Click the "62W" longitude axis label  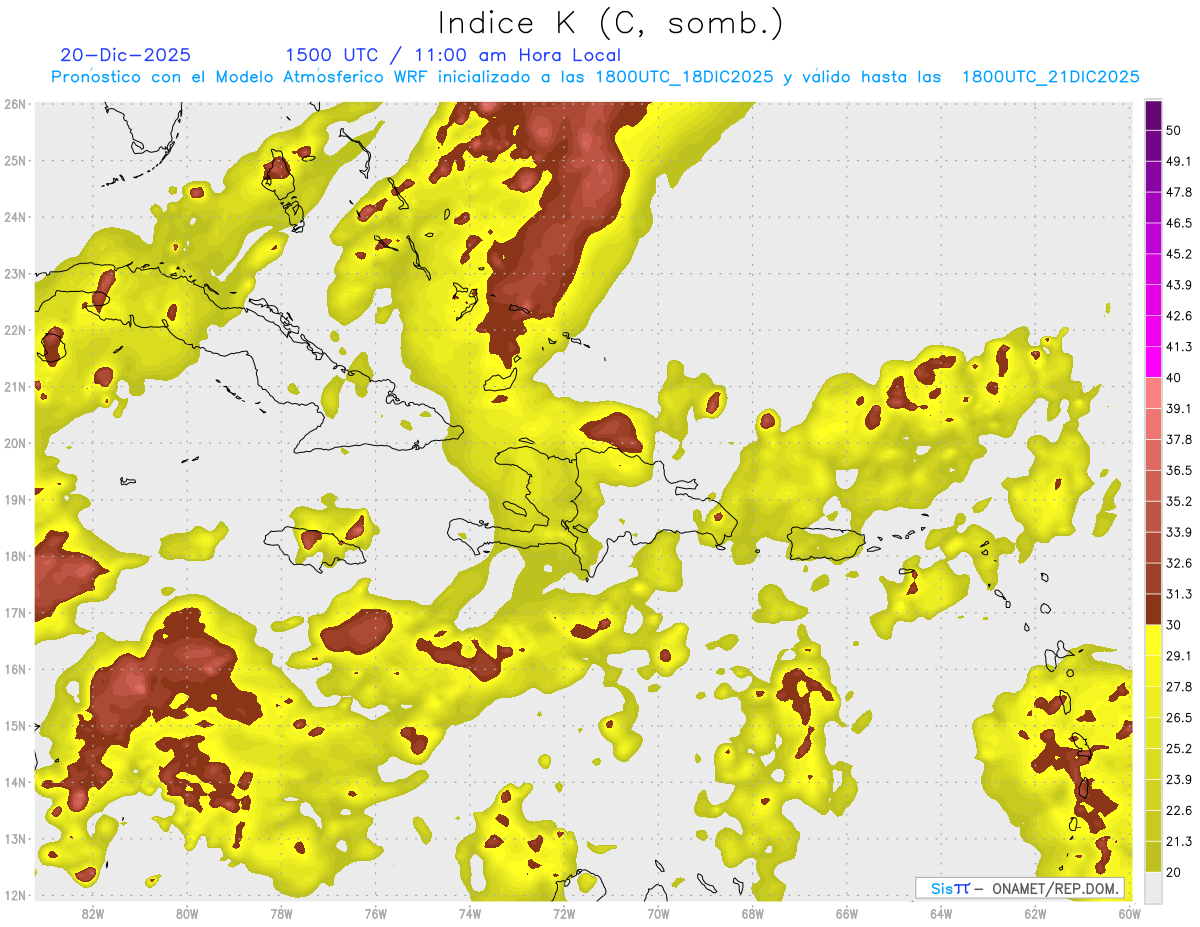click(1035, 913)
